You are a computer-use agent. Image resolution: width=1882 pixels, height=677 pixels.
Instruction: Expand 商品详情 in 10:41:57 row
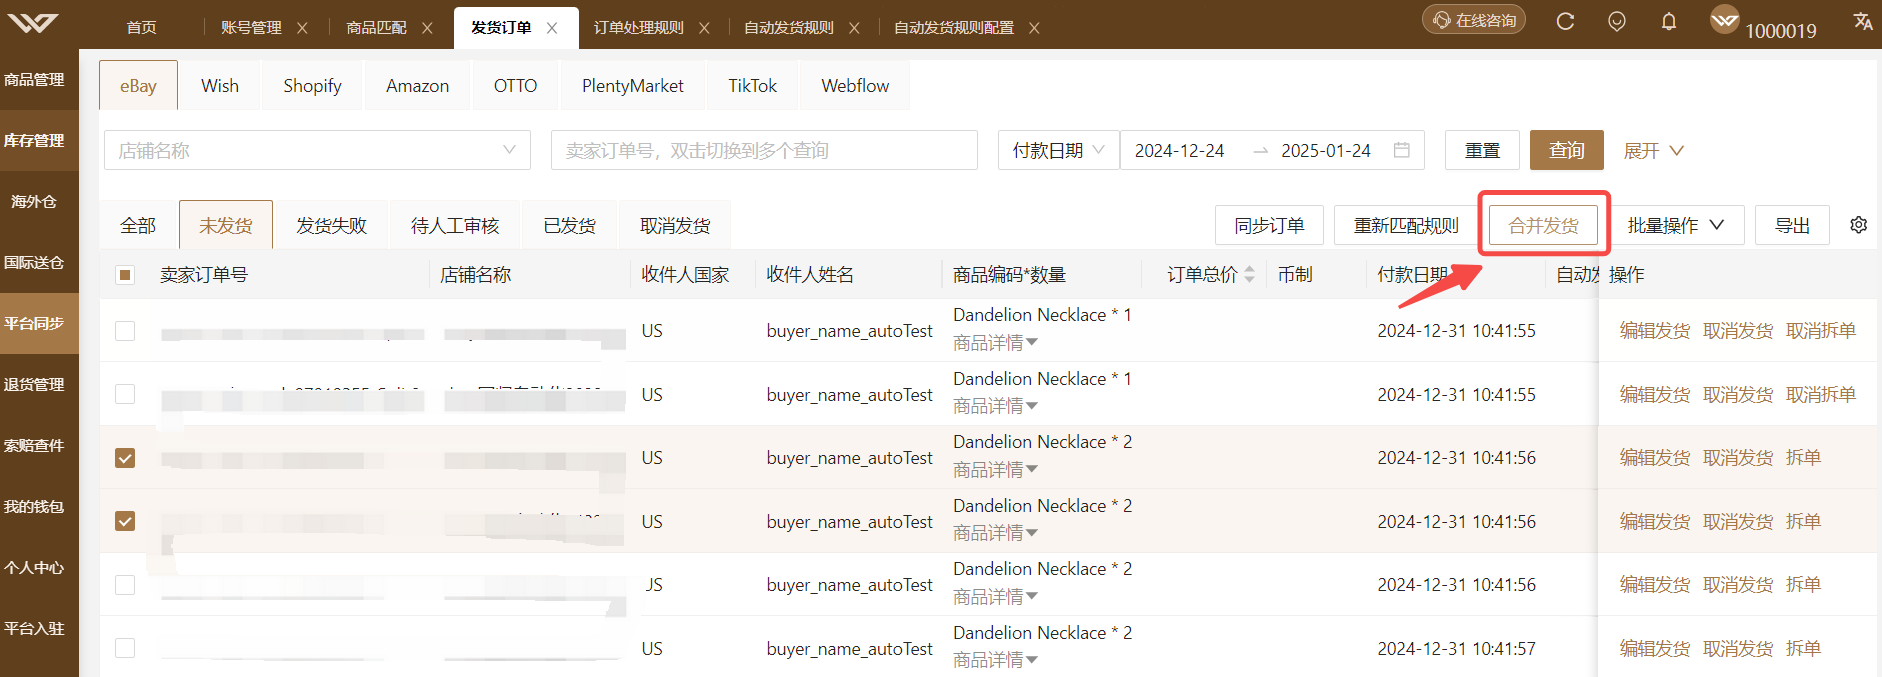click(995, 660)
